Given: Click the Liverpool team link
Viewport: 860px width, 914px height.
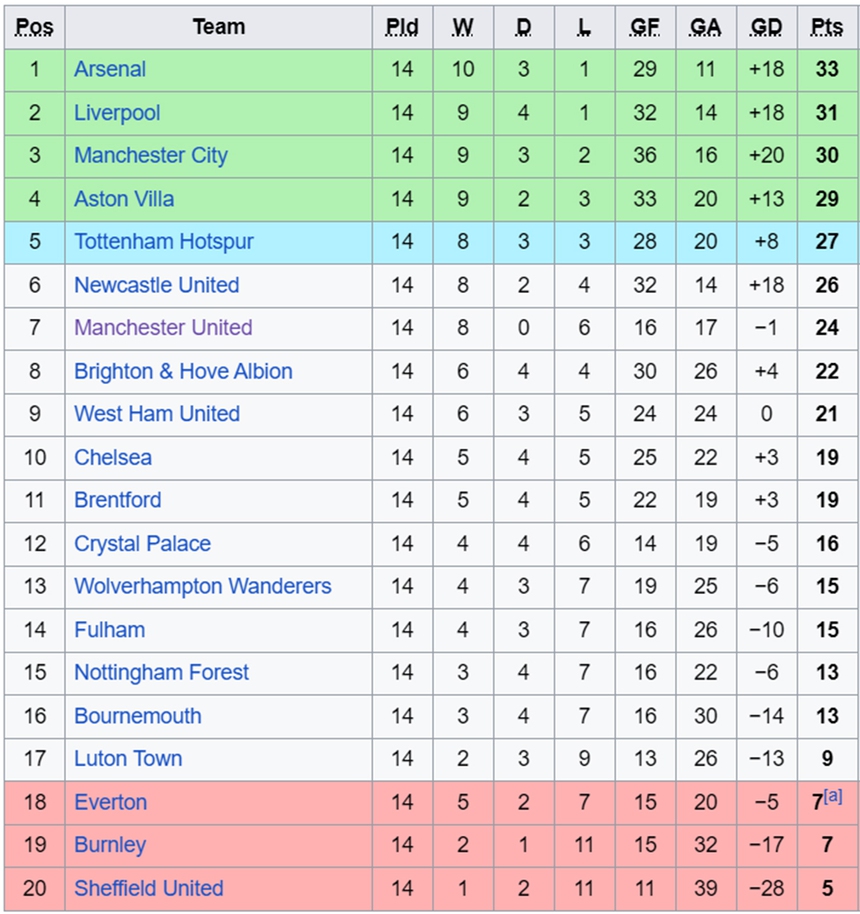Looking at the screenshot, I should (117, 113).
